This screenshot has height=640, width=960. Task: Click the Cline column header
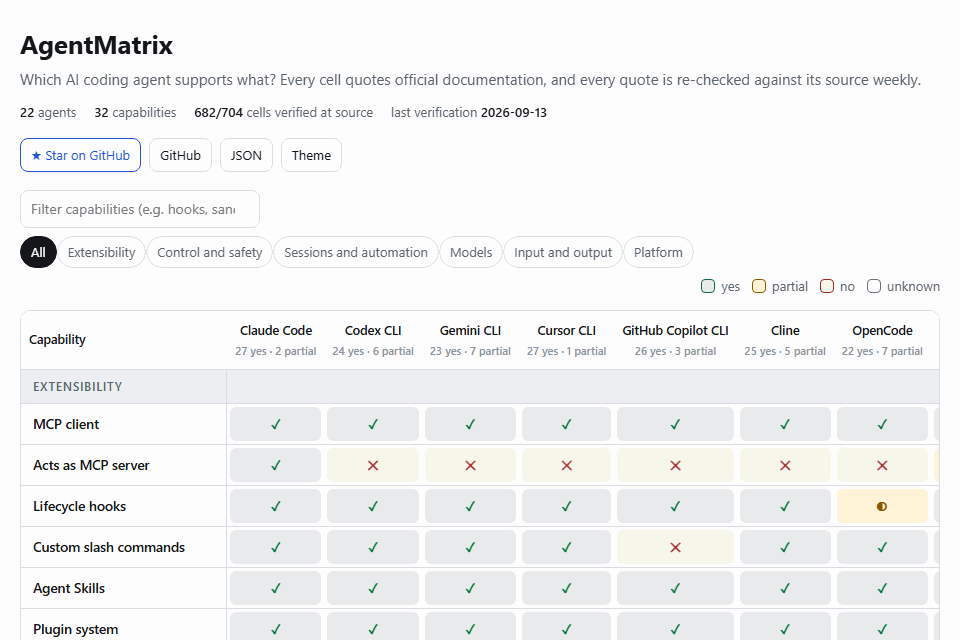tap(785, 340)
